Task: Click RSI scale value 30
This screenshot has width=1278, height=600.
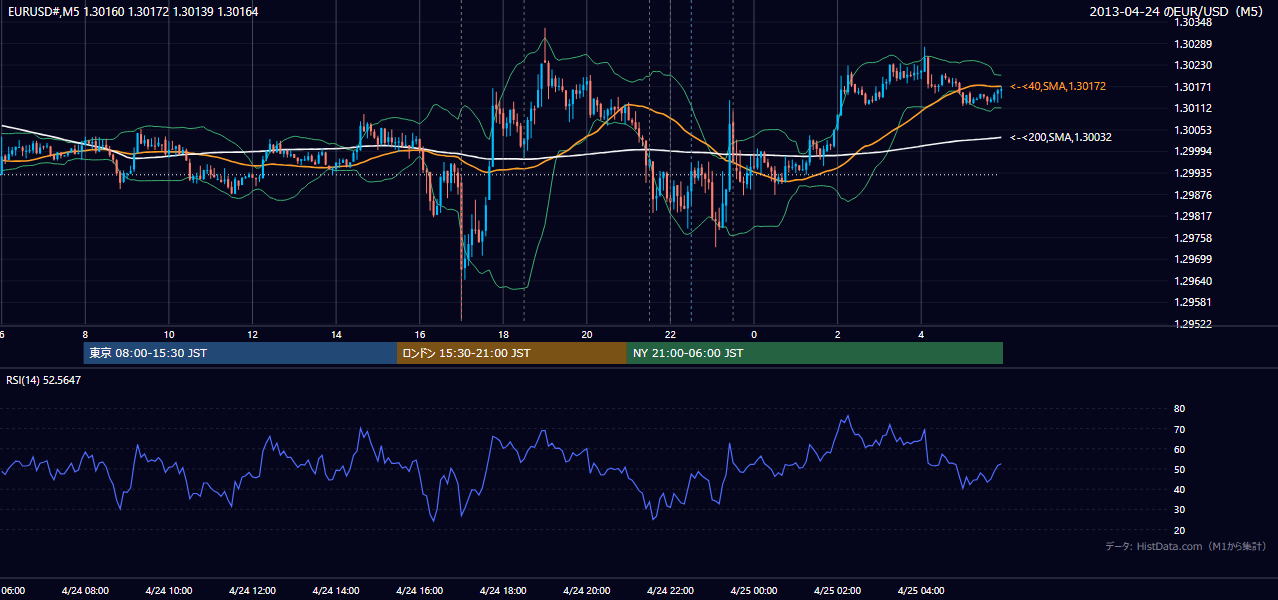Action: [x=1179, y=510]
